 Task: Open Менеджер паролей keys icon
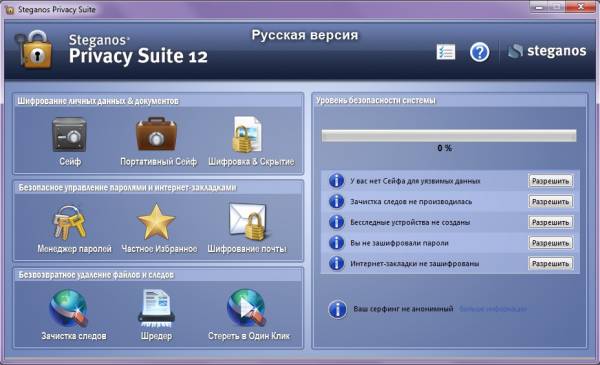point(69,223)
